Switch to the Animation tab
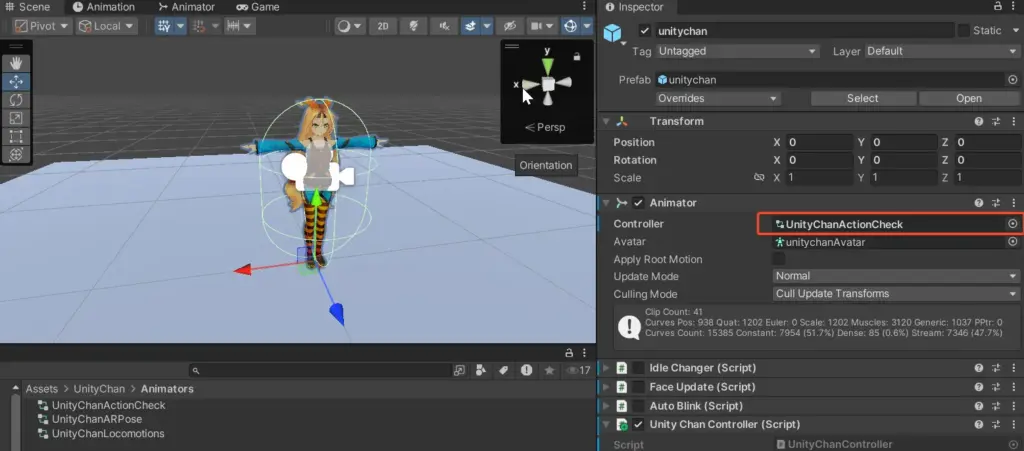Viewport: 1024px width, 451px height. [x=104, y=7]
